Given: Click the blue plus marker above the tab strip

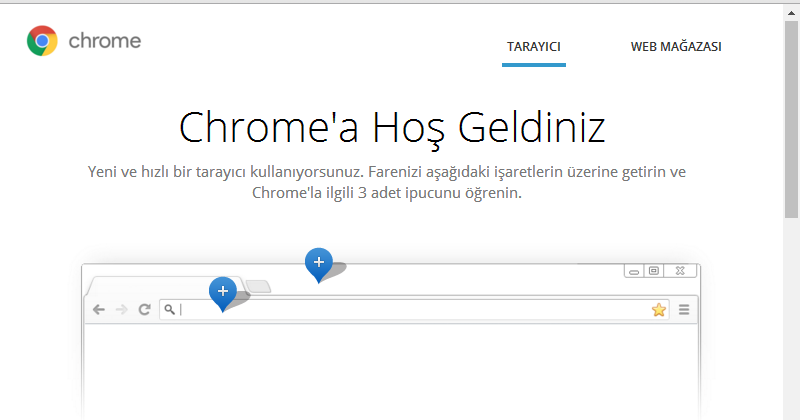Looking at the screenshot, I should (x=318, y=263).
